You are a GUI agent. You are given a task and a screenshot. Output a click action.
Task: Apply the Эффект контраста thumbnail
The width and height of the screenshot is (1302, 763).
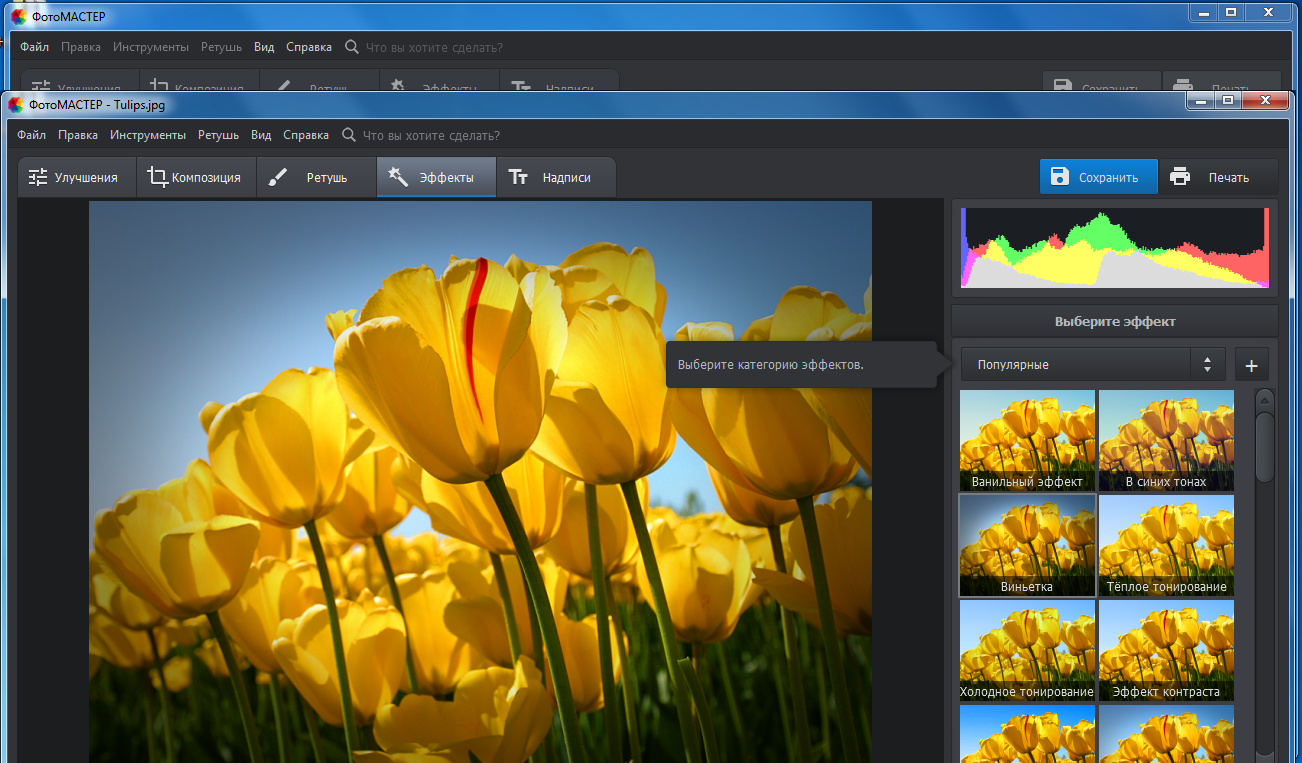point(1166,650)
